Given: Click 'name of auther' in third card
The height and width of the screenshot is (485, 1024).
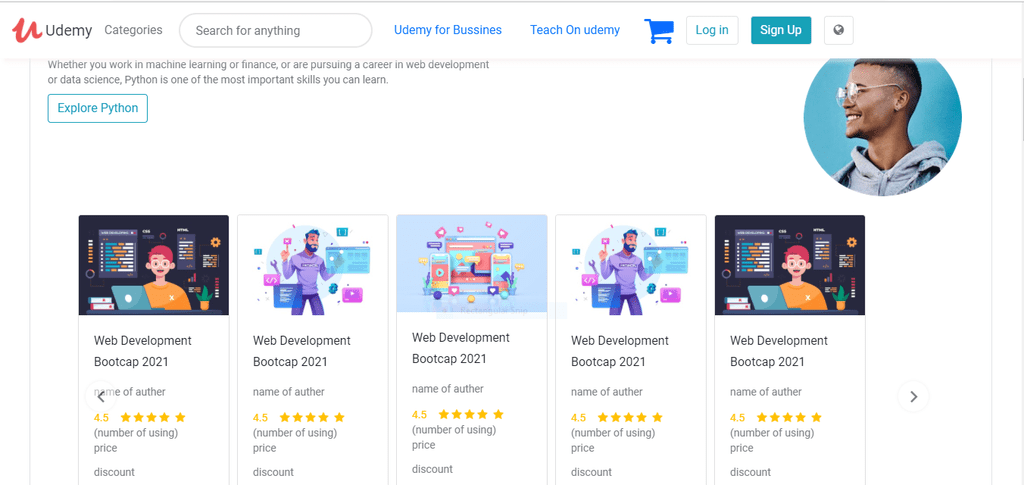Looking at the screenshot, I should (x=448, y=388).
